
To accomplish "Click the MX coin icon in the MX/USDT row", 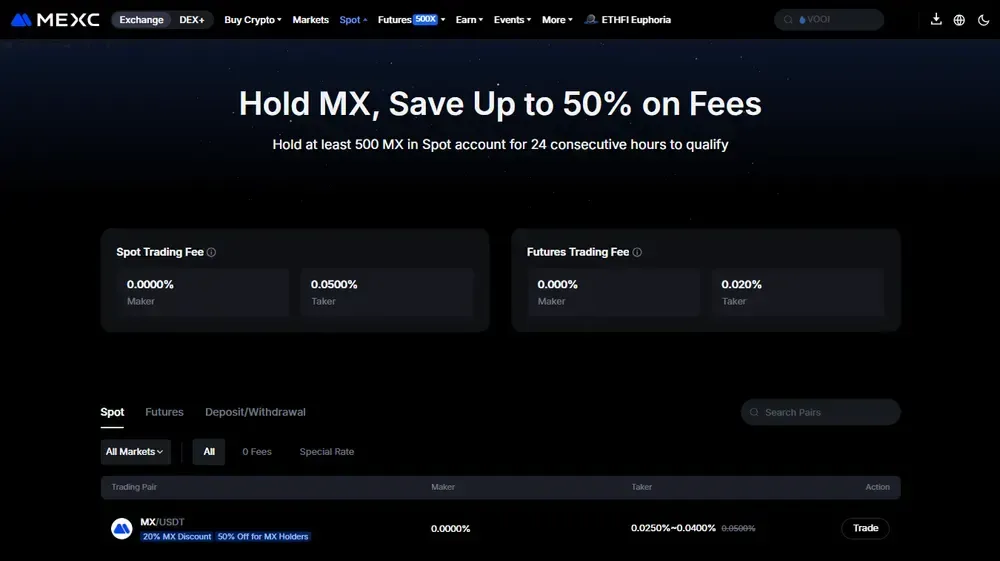I will pyautogui.click(x=121, y=528).
